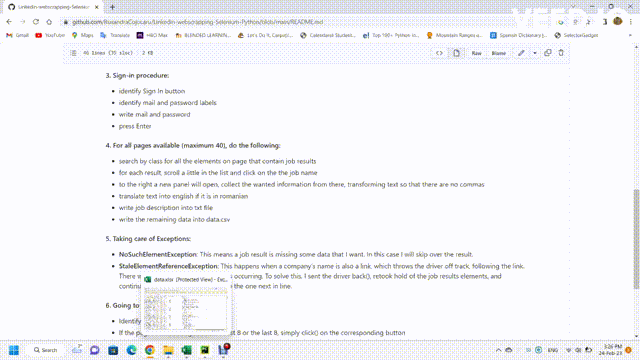The width and height of the screenshot is (640, 360).
Task: Open the browser home page
Action: point(49,22)
